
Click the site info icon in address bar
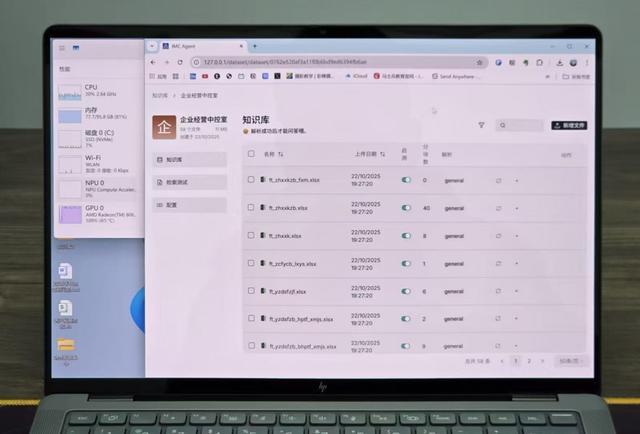coord(196,62)
